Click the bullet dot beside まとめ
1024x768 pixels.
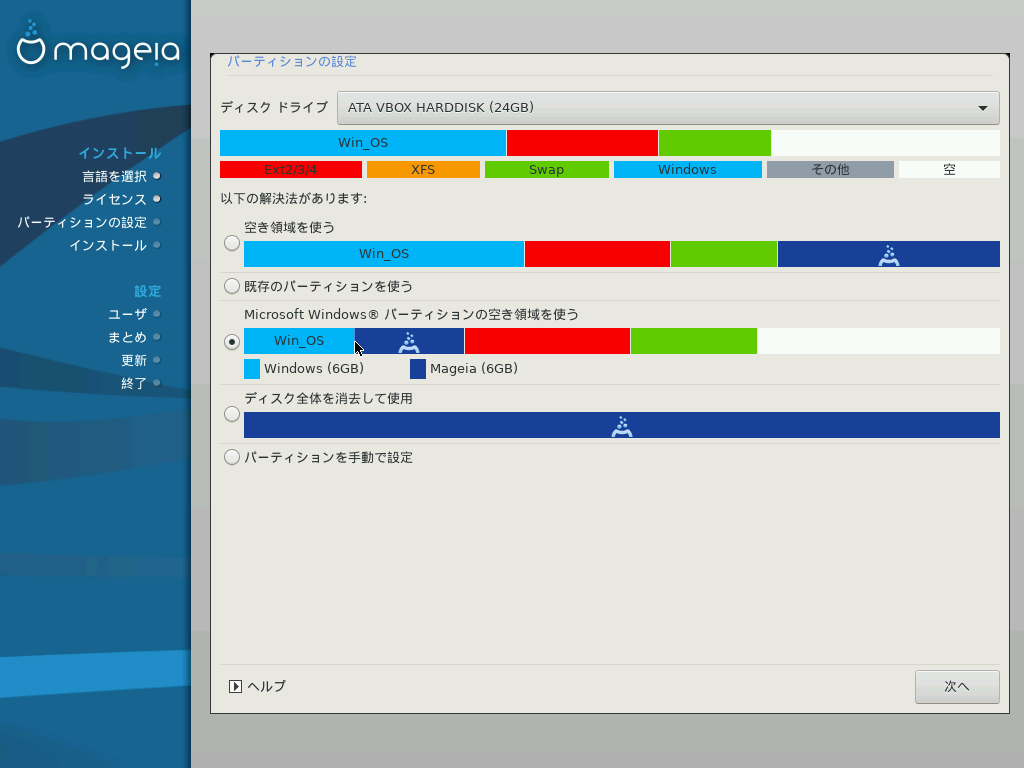tap(157, 337)
